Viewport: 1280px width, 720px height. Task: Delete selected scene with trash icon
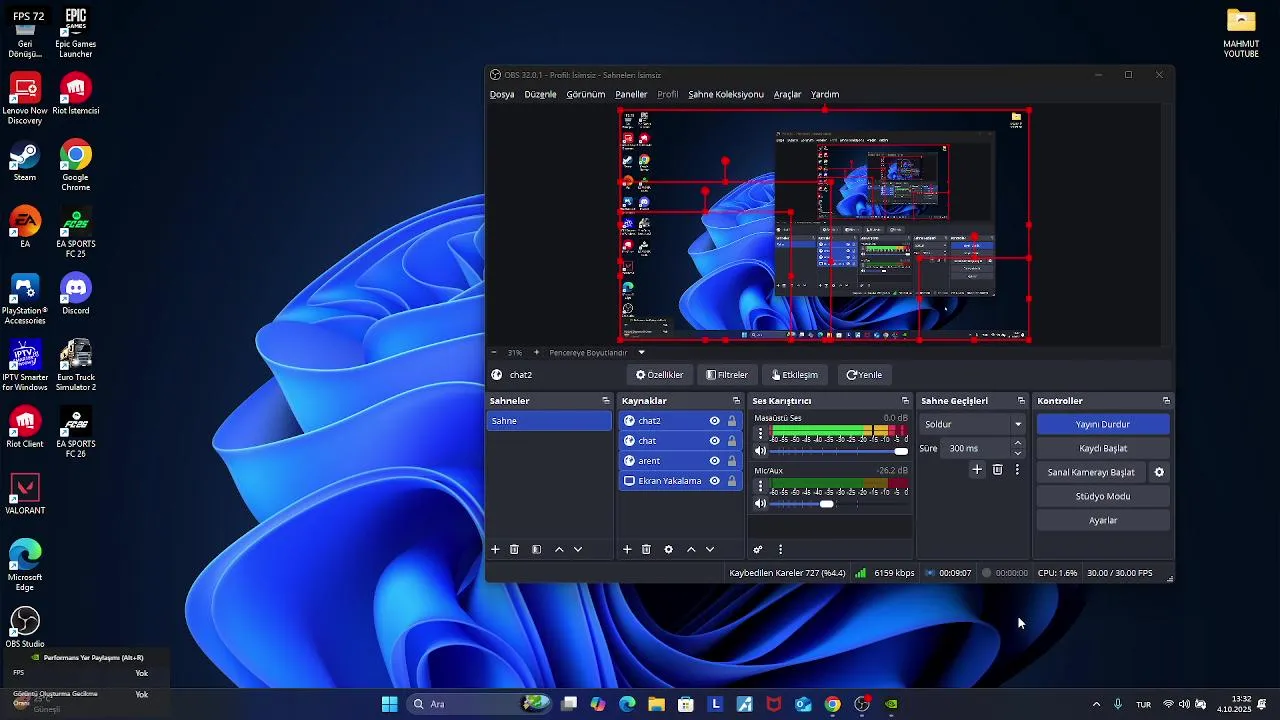tap(514, 549)
